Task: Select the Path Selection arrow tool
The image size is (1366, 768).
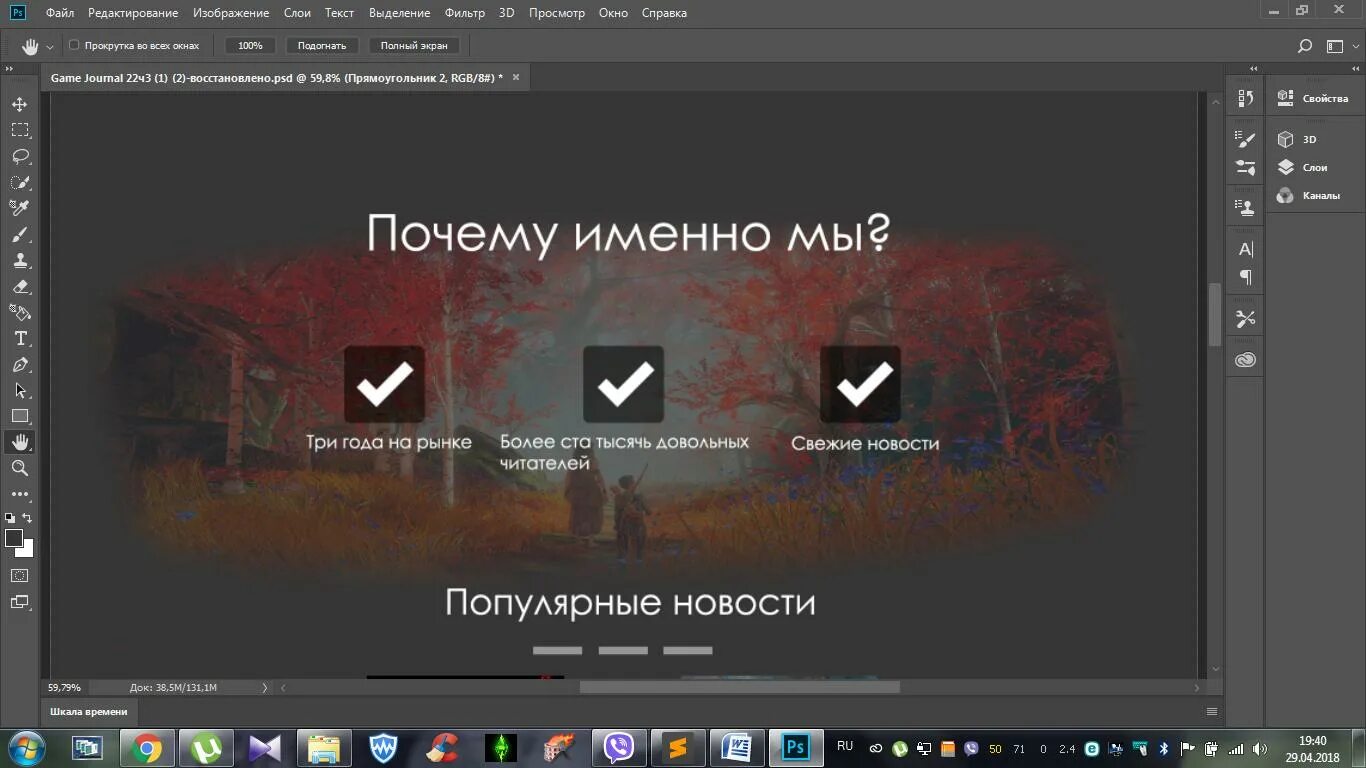Action: [x=20, y=390]
